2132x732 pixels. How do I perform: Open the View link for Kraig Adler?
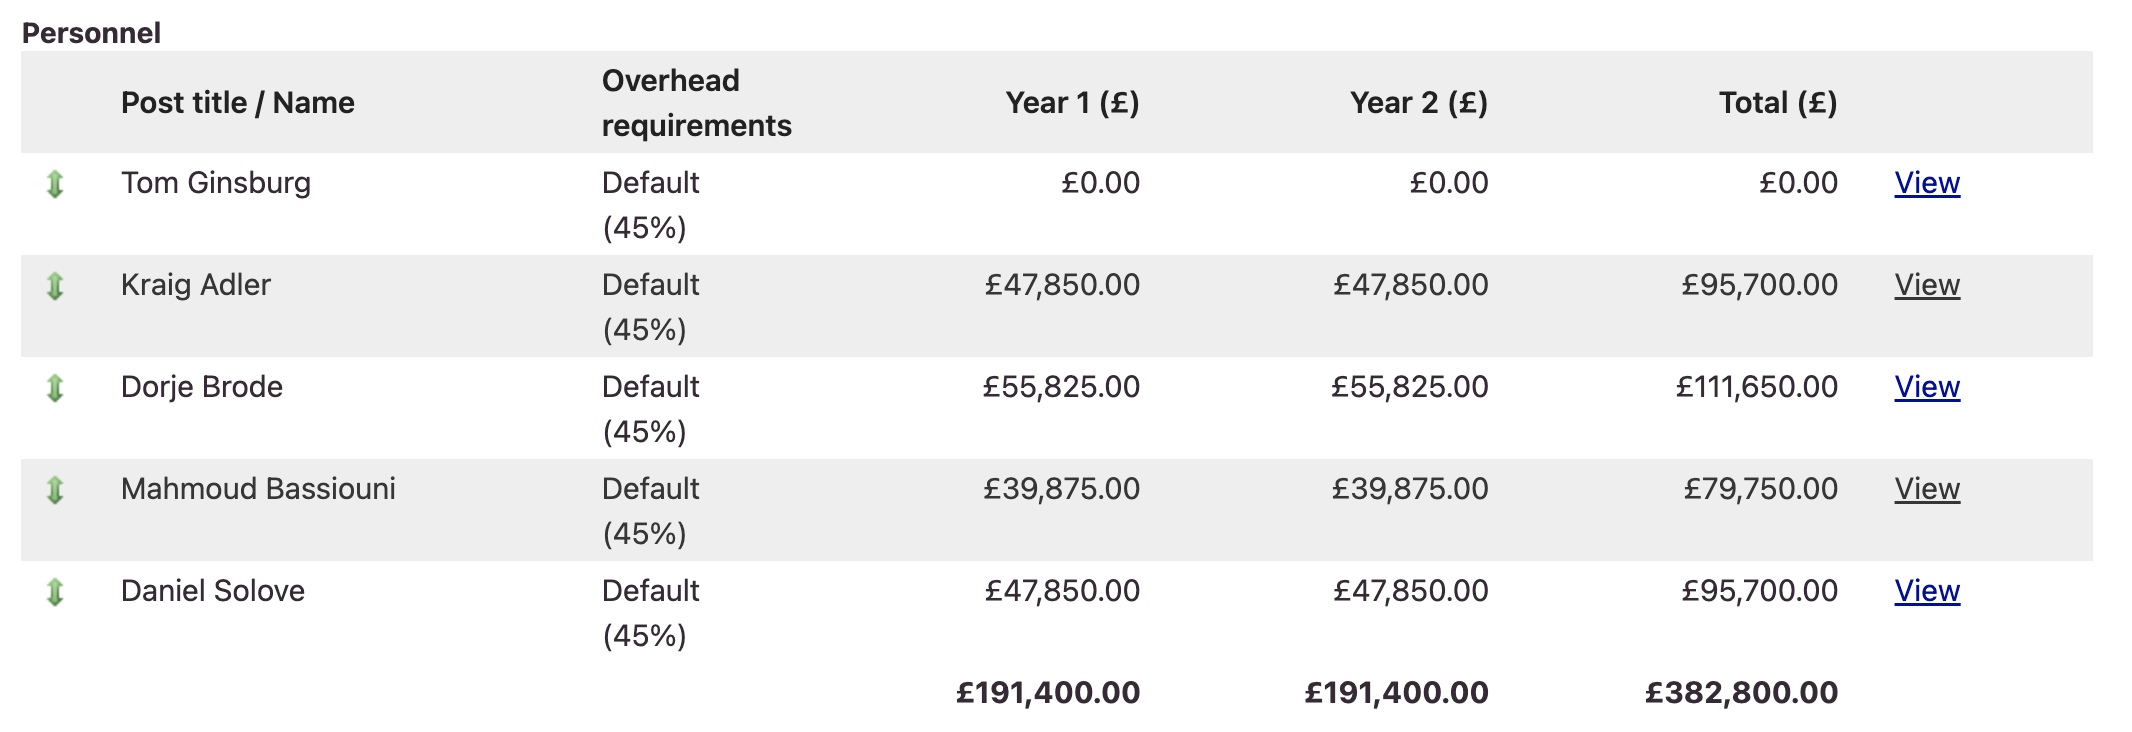1926,285
